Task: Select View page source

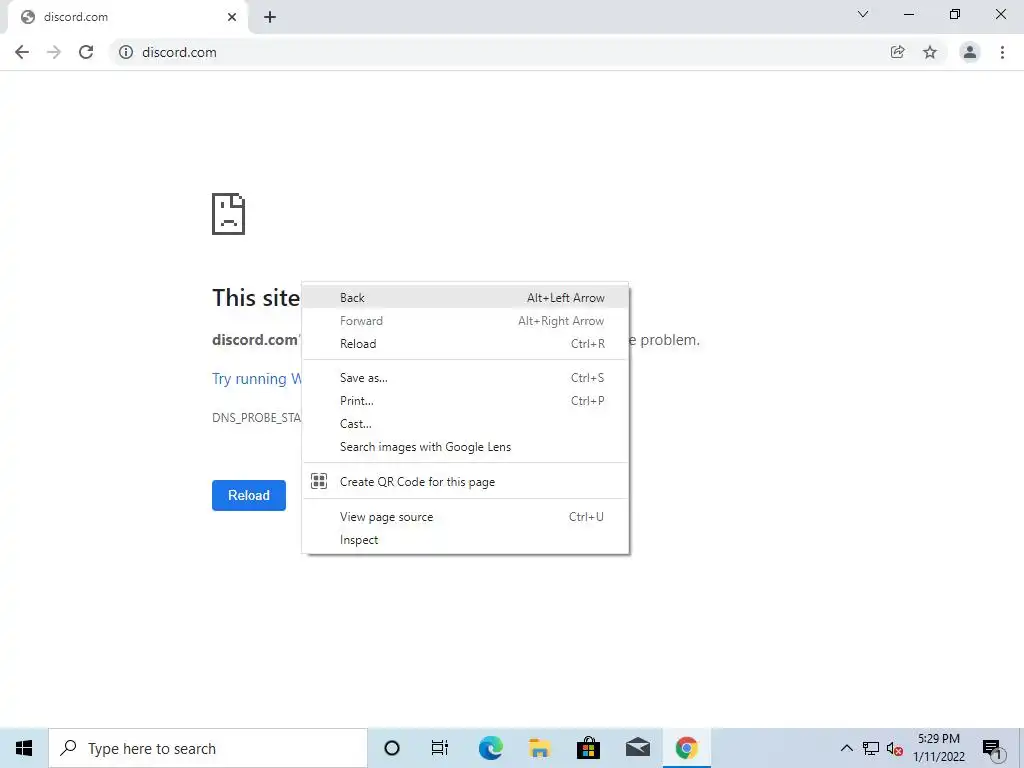Action: tap(465, 517)
